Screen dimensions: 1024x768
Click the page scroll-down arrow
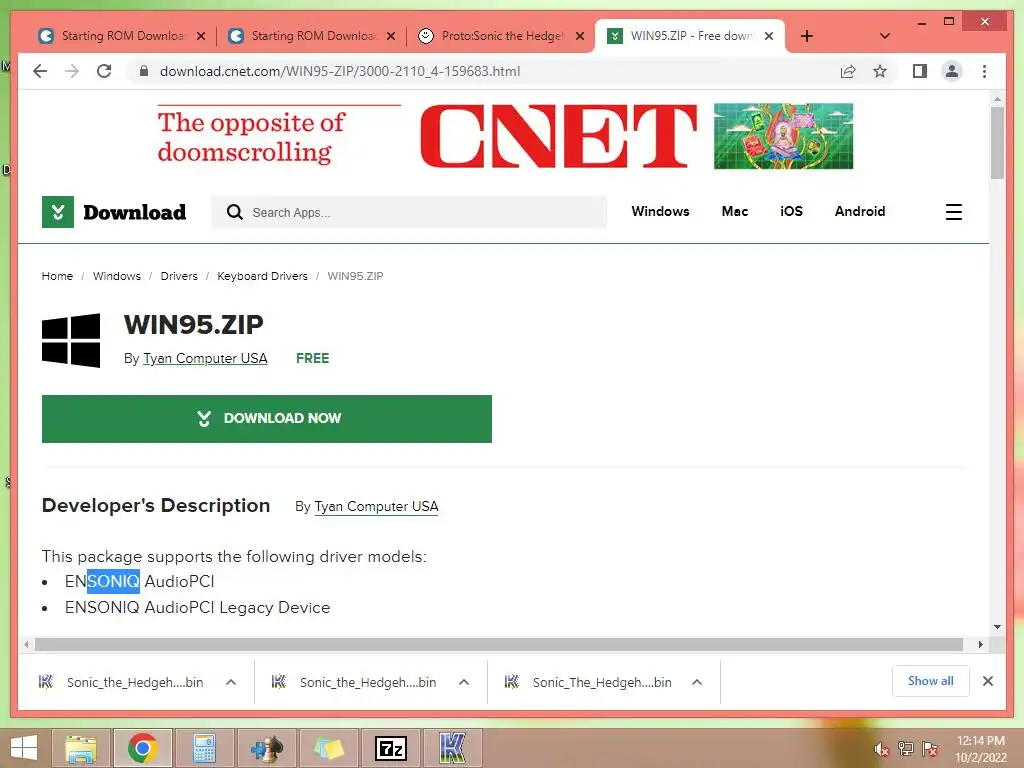point(997,627)
